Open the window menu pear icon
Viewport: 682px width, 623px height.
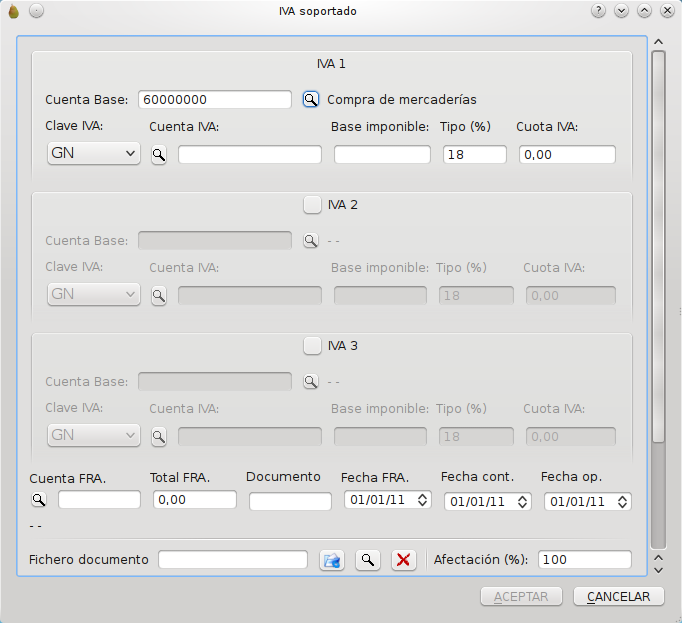point(14,11)
